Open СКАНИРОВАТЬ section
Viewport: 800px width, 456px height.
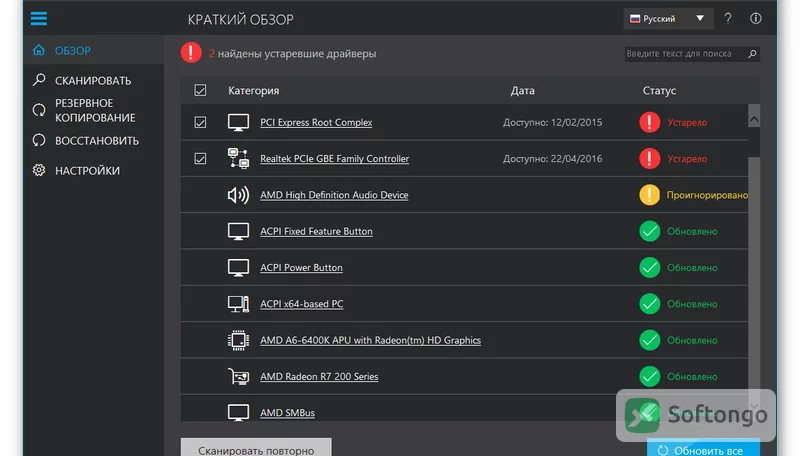tap(93, 81)
